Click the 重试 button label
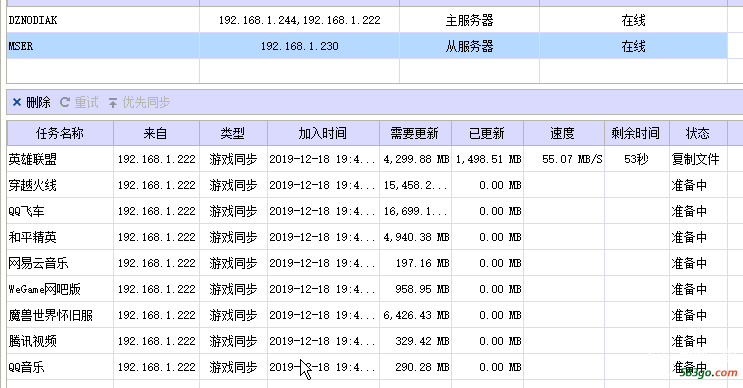The image size is (743, 388). tap(86, 102)
